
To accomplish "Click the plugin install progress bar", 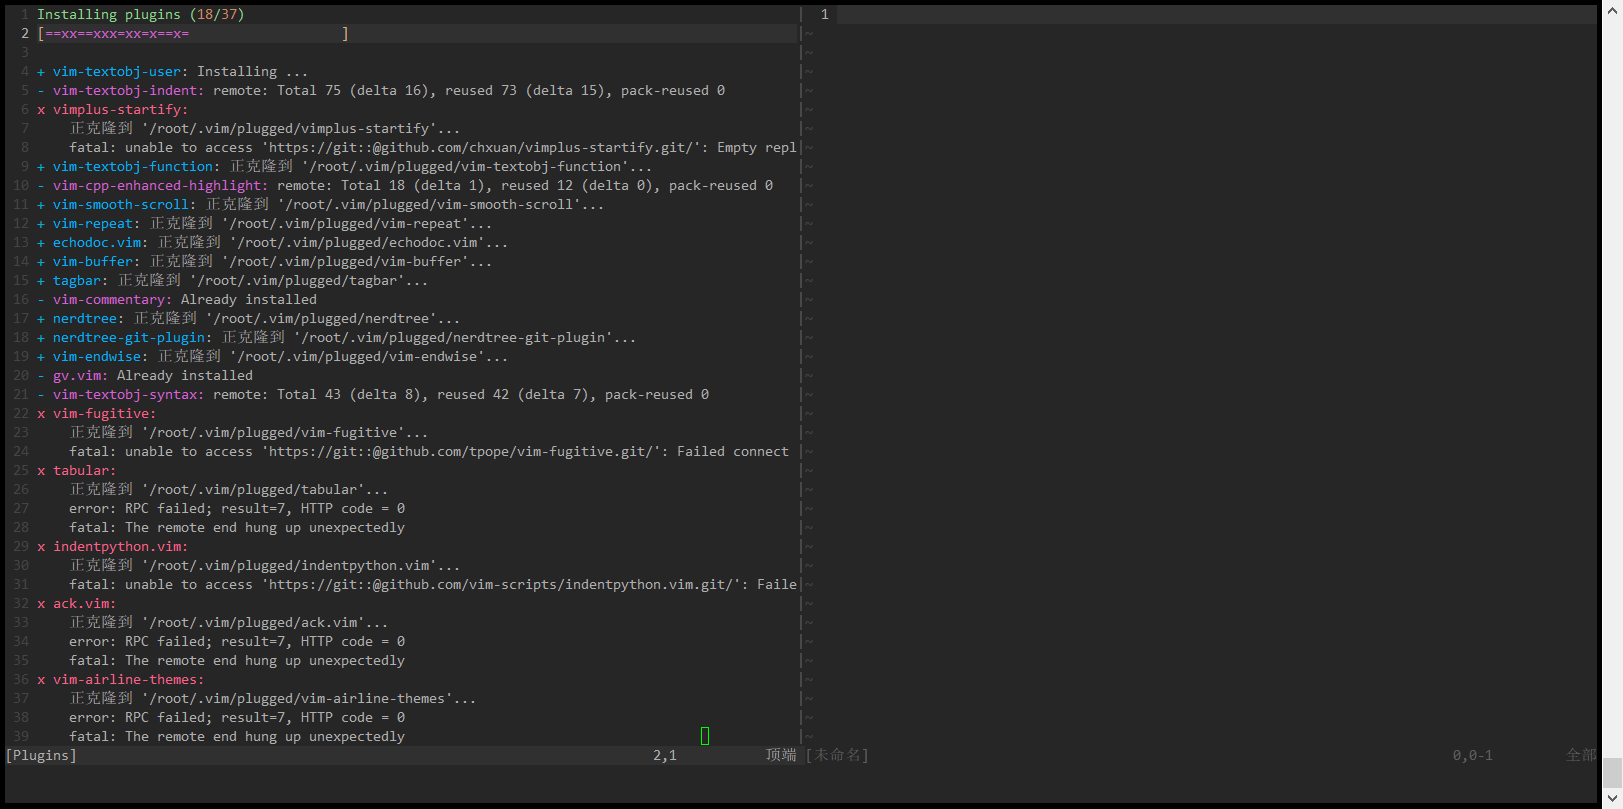I will point(193,33).
